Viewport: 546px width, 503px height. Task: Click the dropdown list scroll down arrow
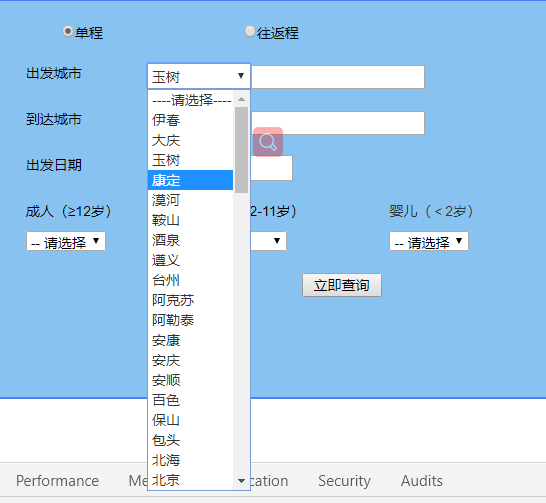coord(241,481)
